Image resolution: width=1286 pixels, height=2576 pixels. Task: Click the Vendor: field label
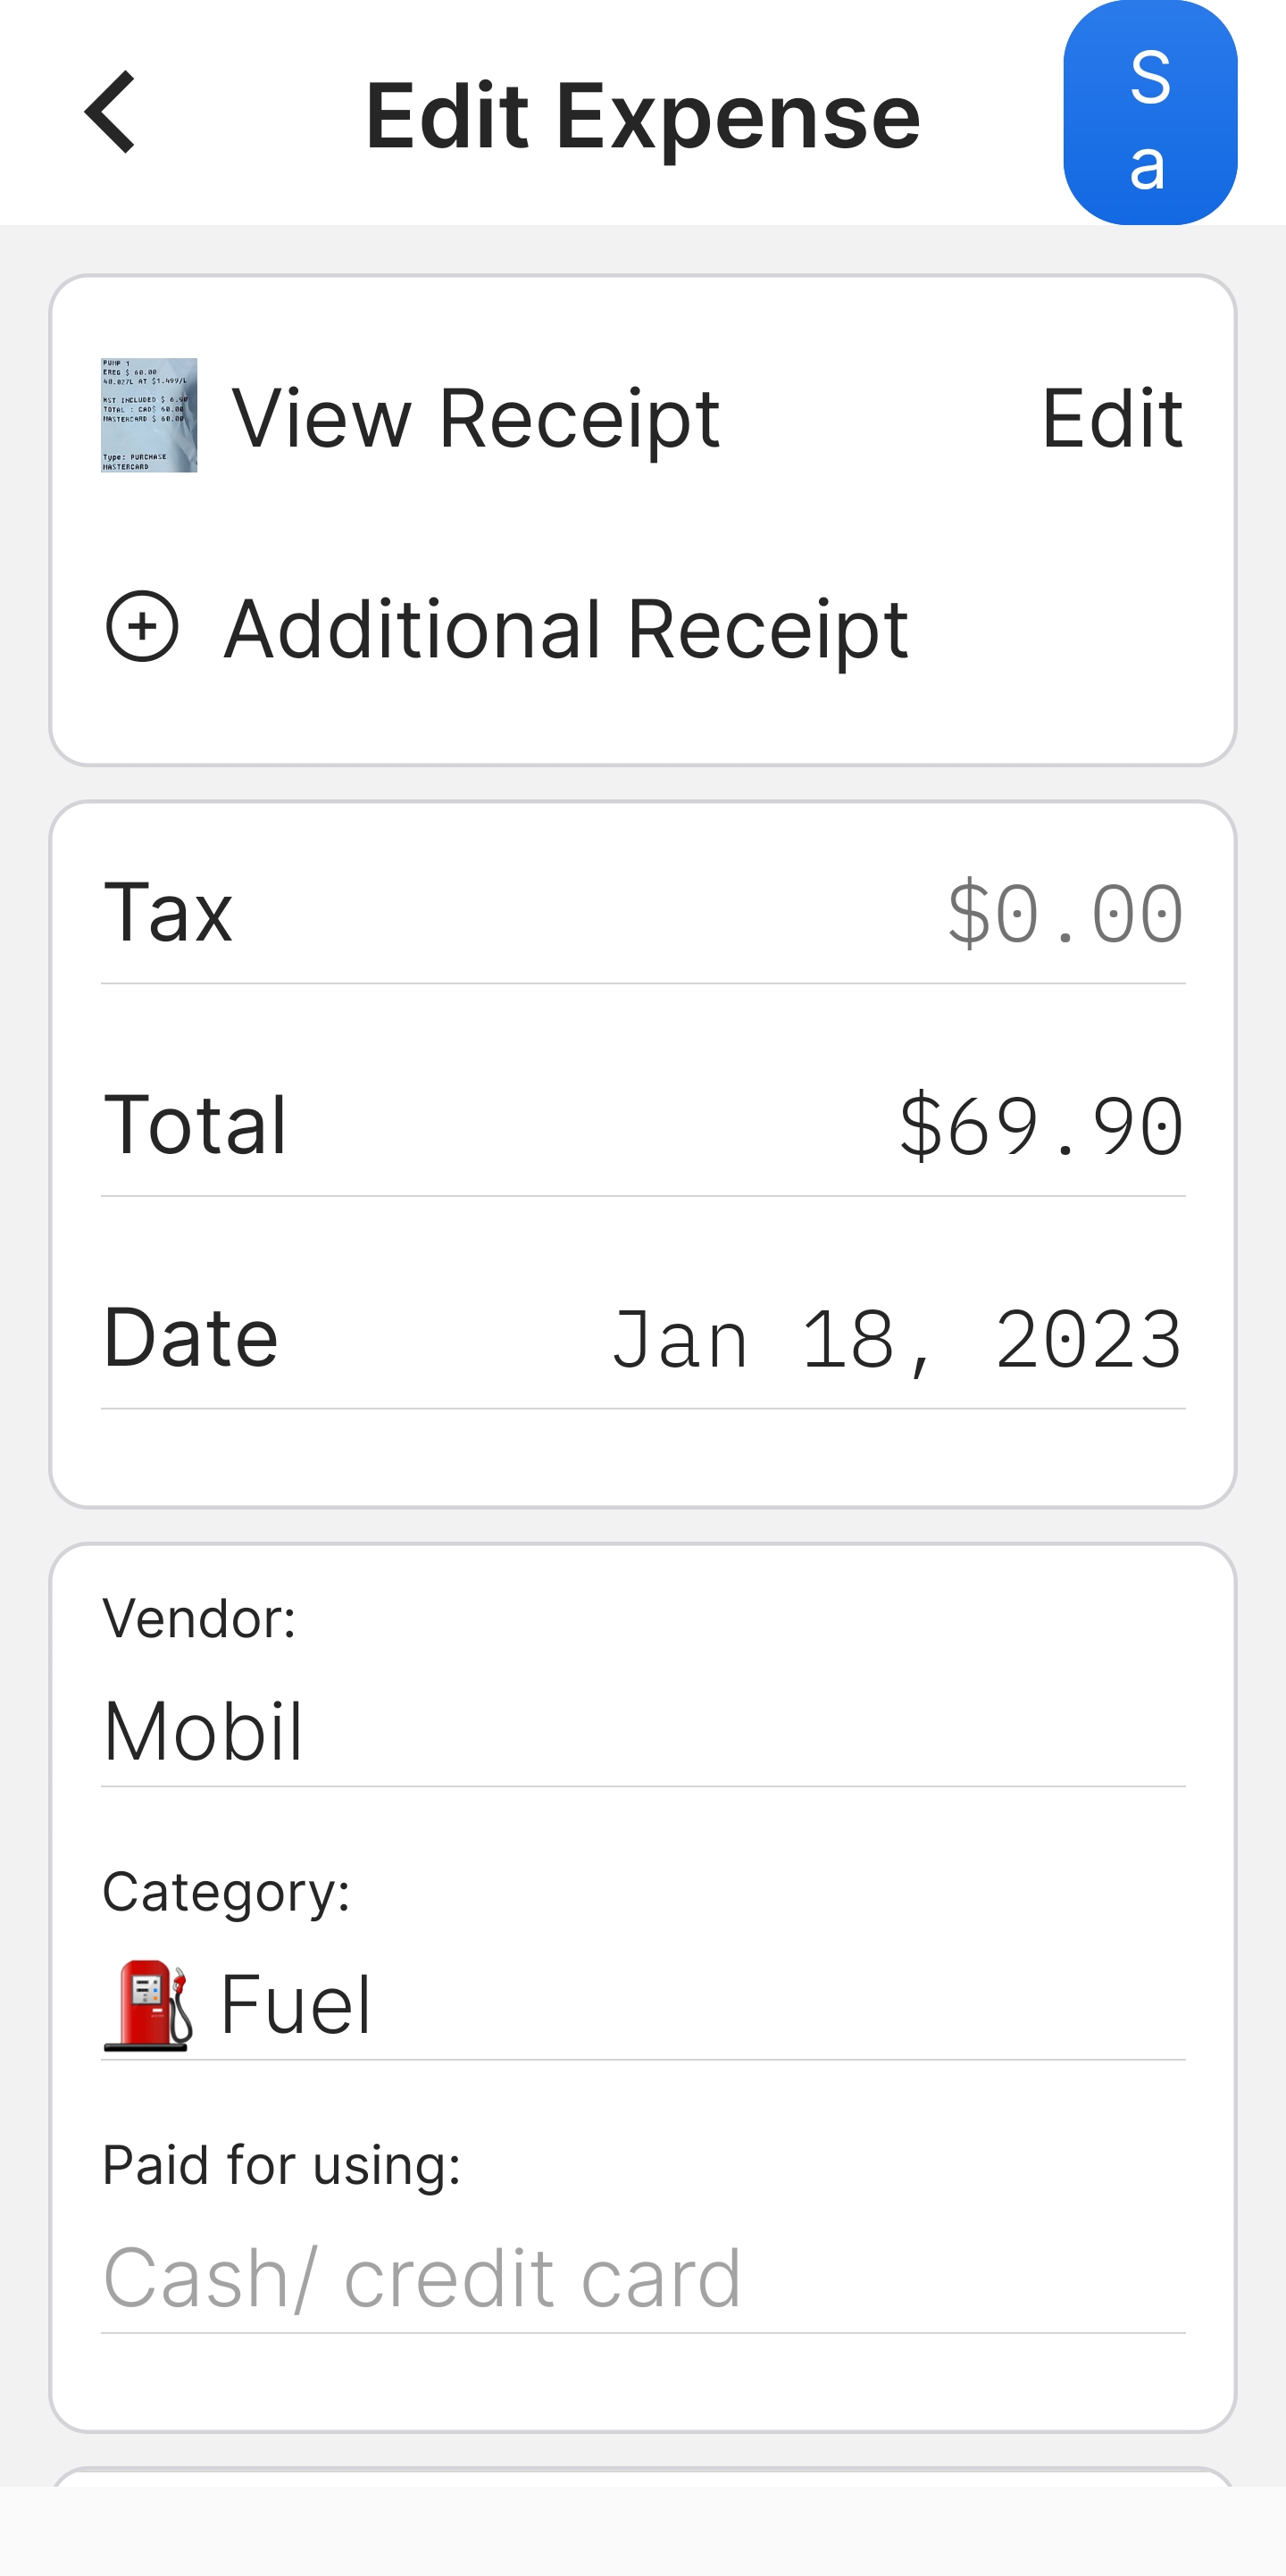[x=199, y=1618]
